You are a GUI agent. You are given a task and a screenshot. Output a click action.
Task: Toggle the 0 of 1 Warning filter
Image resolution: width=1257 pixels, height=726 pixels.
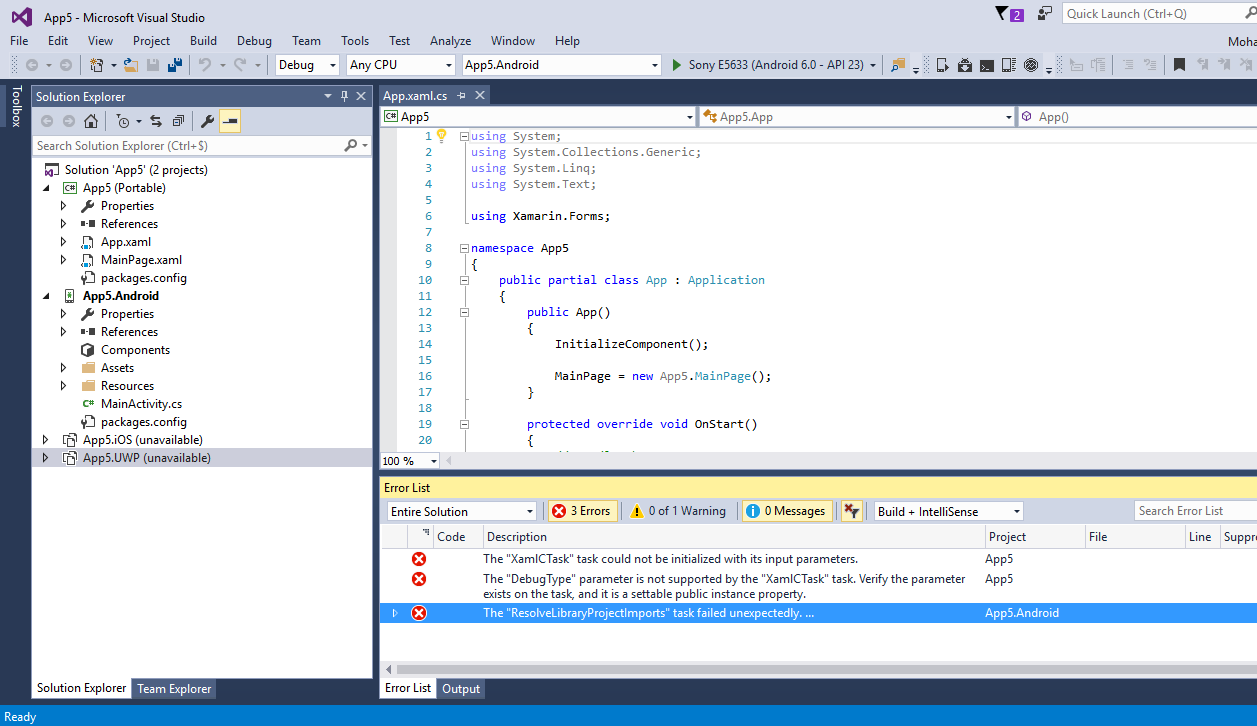click(678, 511)
